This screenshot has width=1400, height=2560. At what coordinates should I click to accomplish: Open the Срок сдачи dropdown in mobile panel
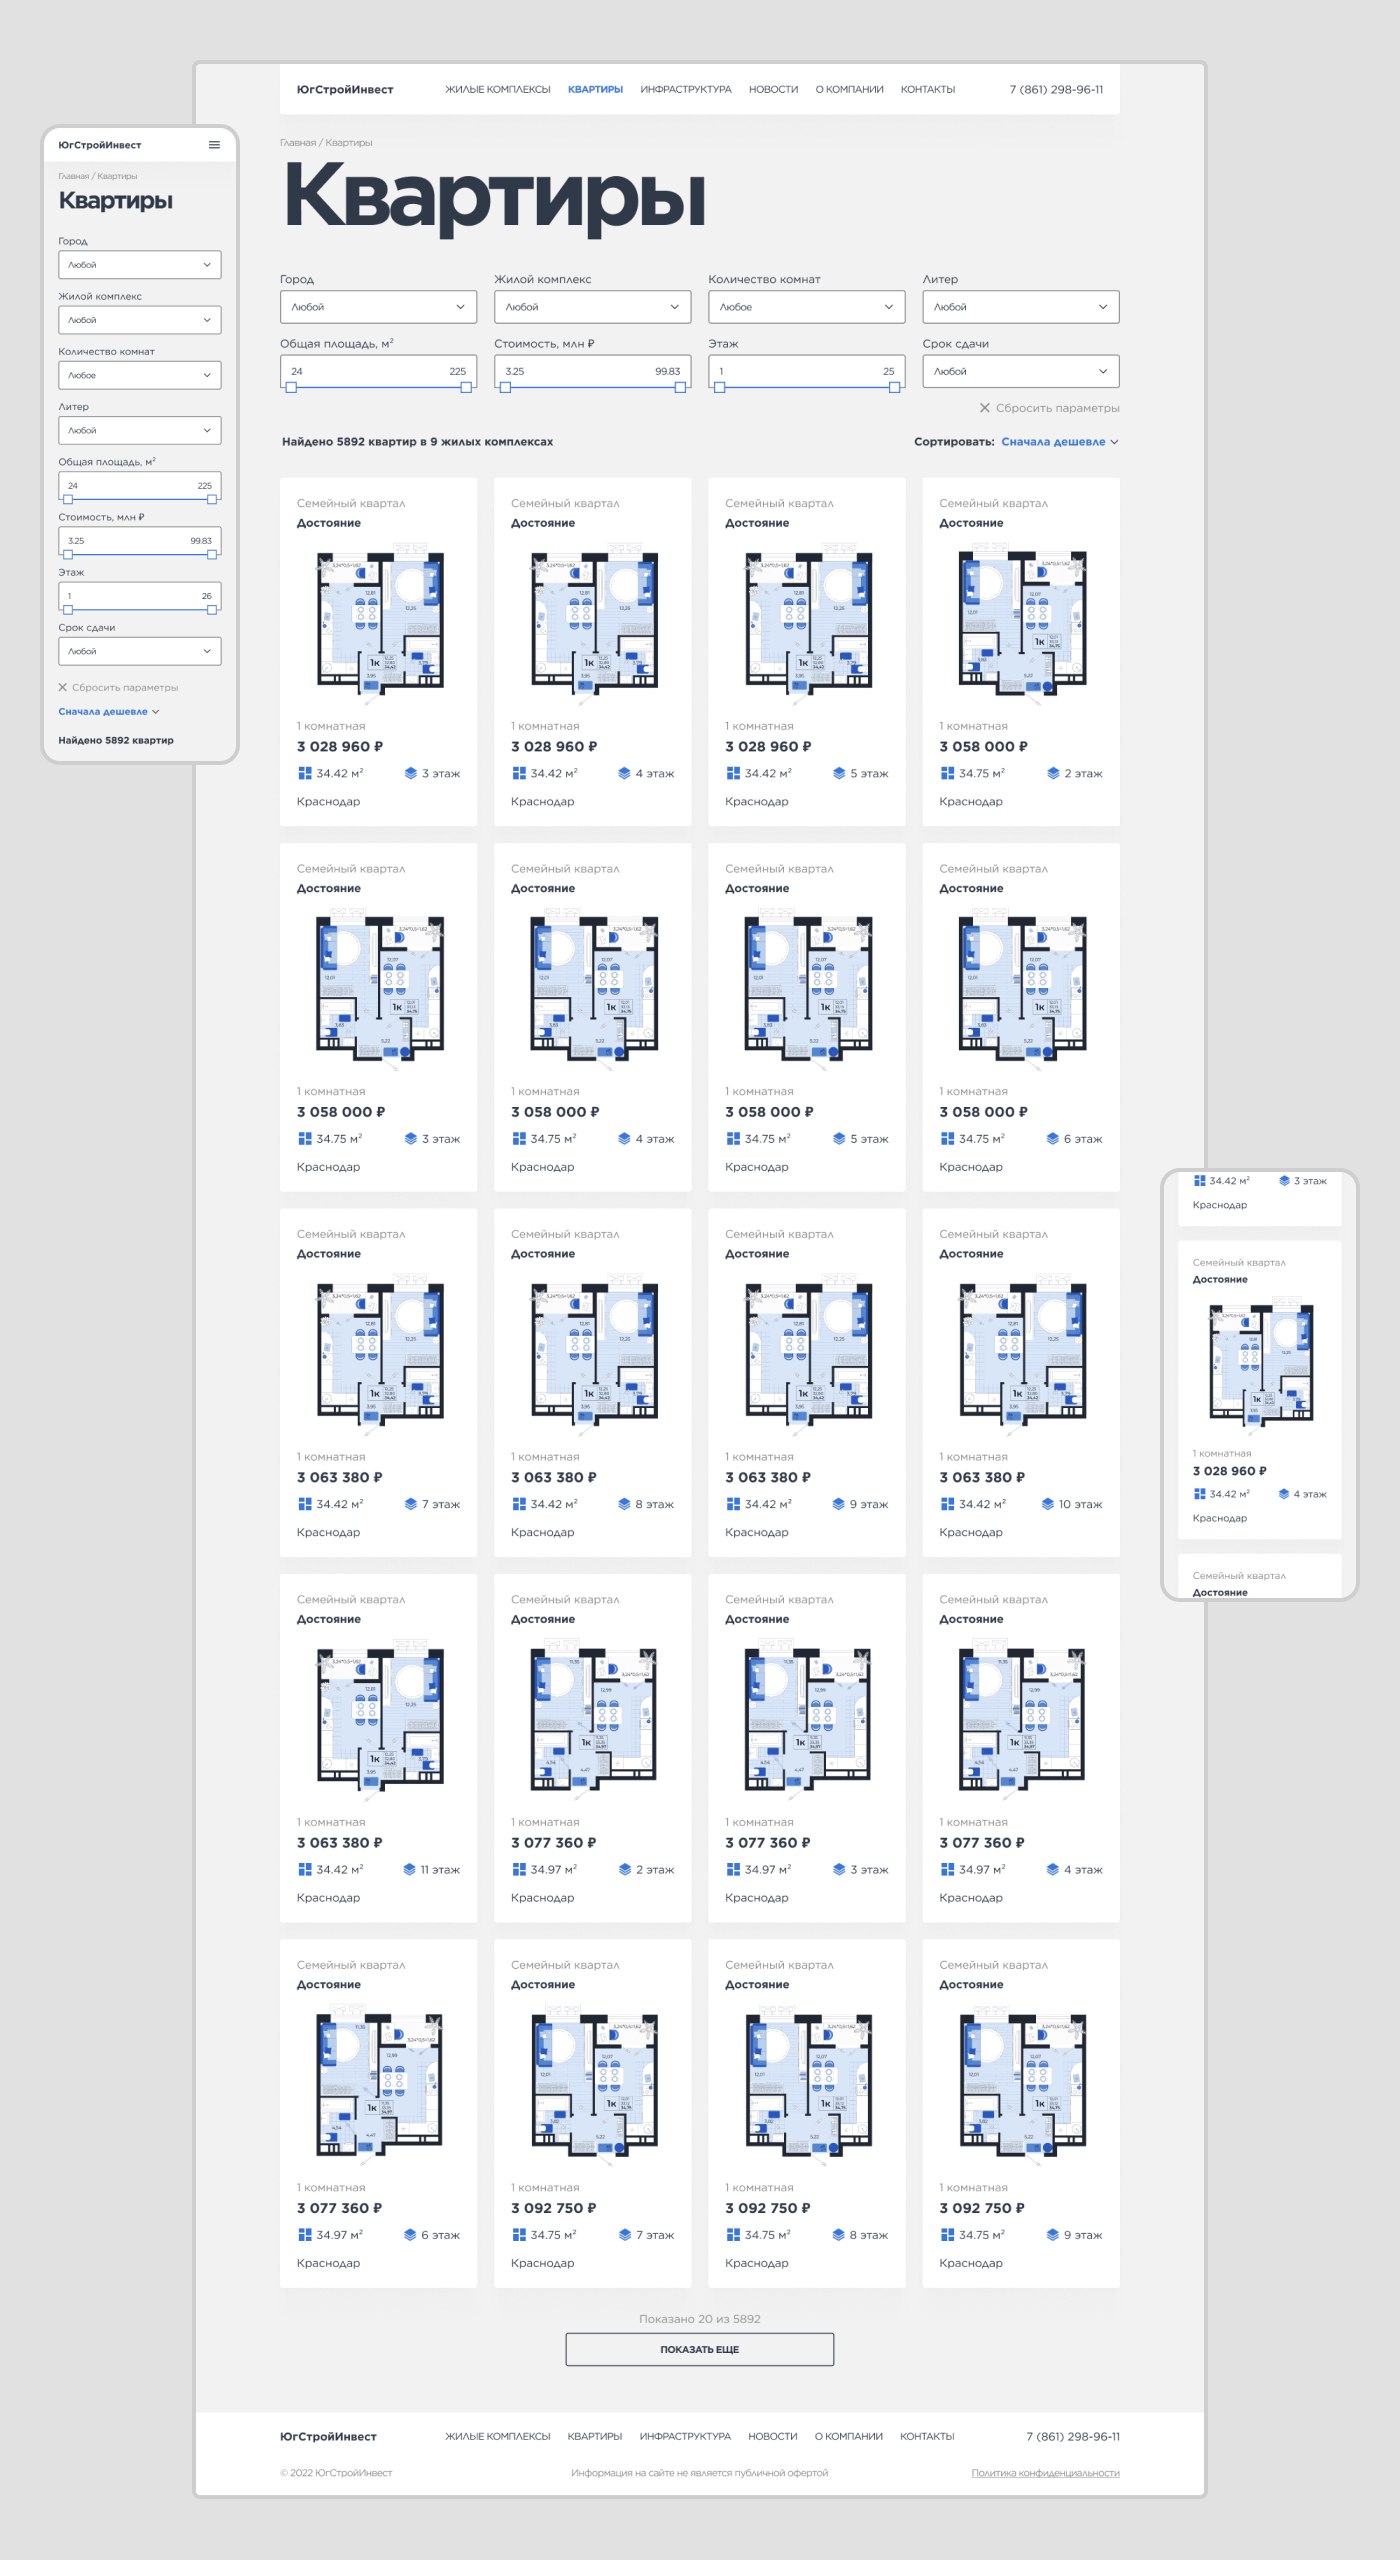tap(139, 651)
